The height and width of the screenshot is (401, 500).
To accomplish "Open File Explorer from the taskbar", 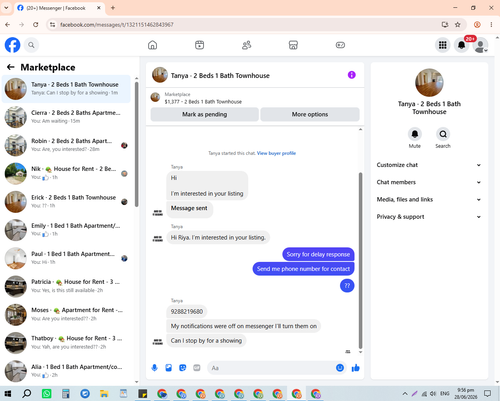I will click(x=104, y=394).
